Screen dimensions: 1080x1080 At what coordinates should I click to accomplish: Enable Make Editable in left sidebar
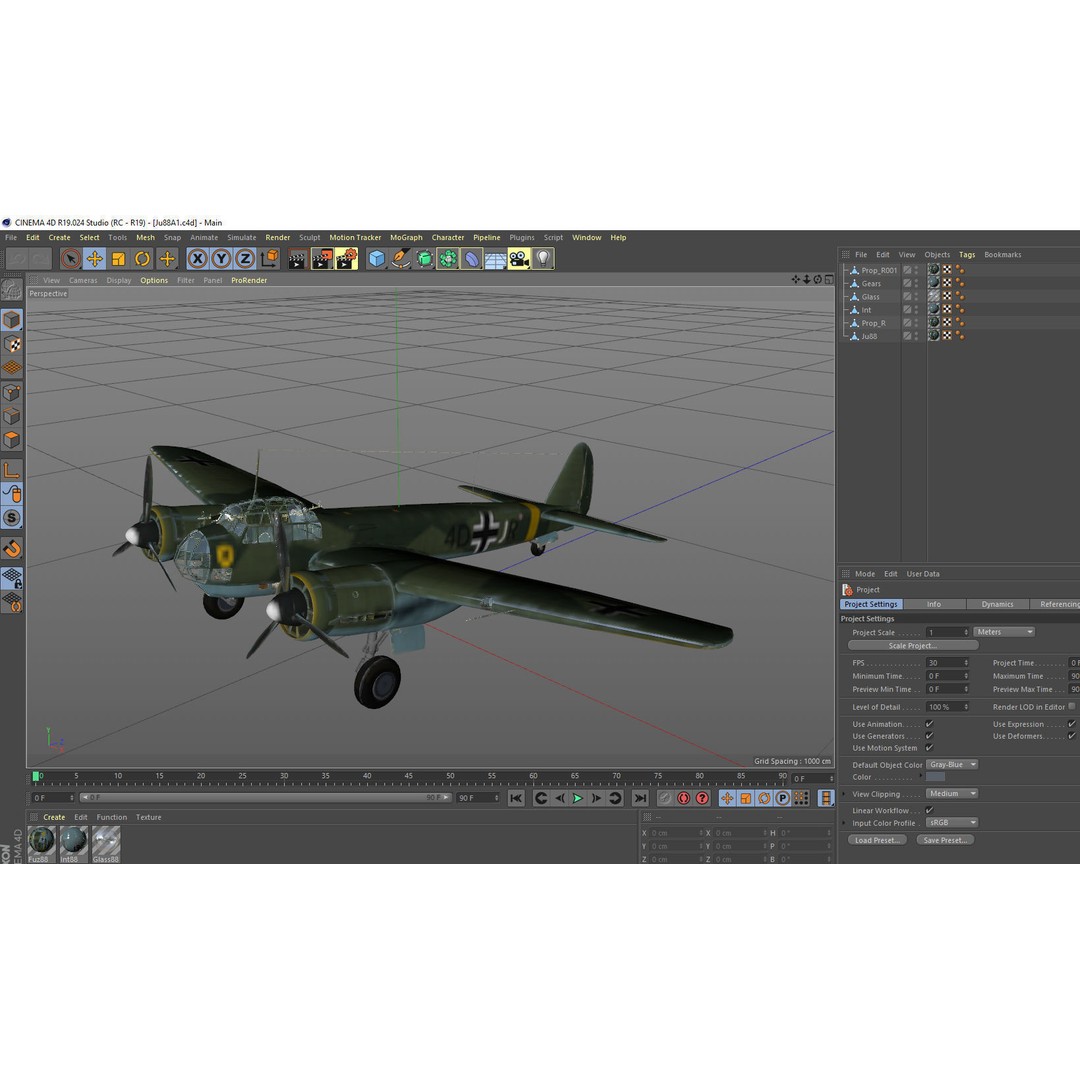click(x=12, y=290)
